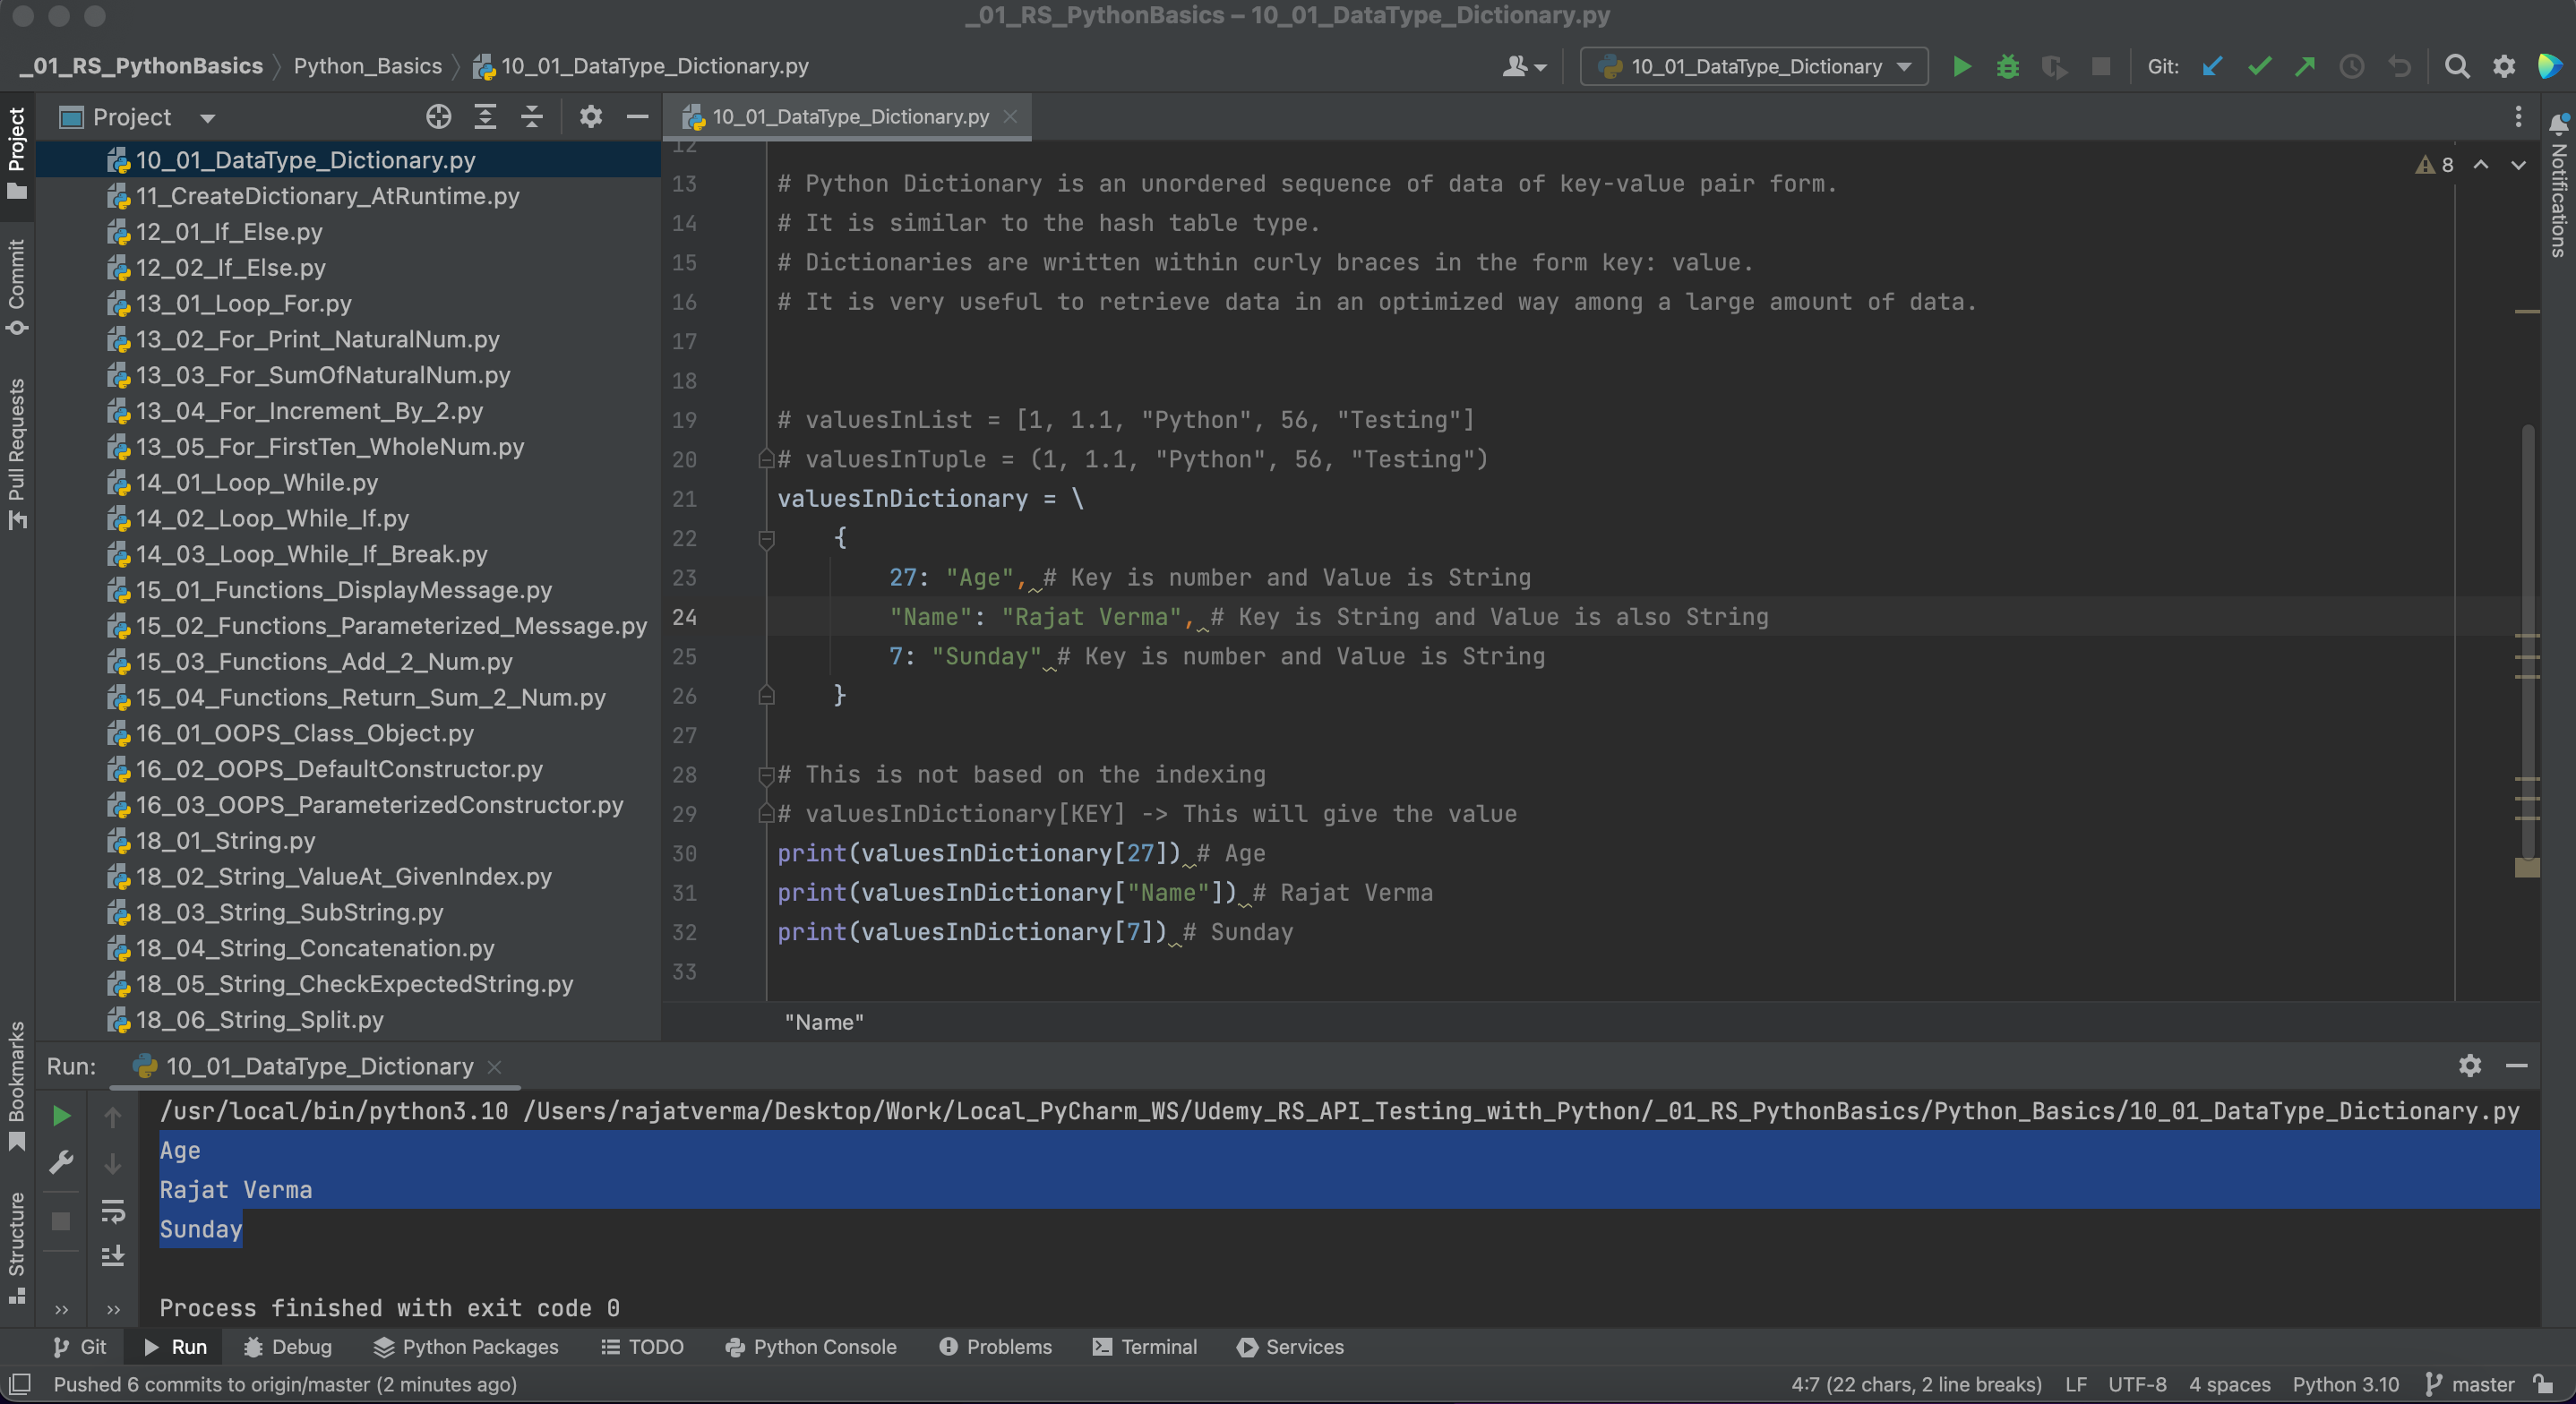2576x1404 pixels.
Task: Start debugging with the green bug icon
Action: point(2007,67)
